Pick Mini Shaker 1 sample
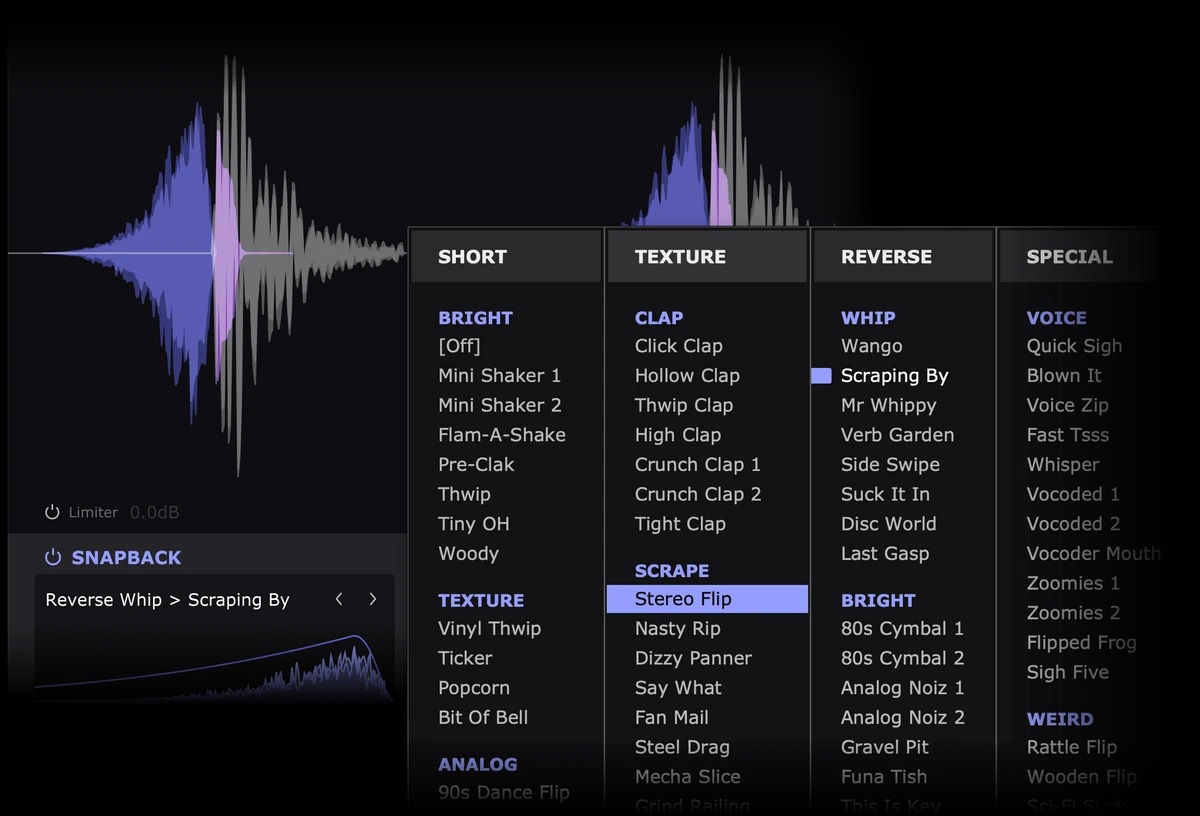1200x816 pixels. [x=499, y=376]
